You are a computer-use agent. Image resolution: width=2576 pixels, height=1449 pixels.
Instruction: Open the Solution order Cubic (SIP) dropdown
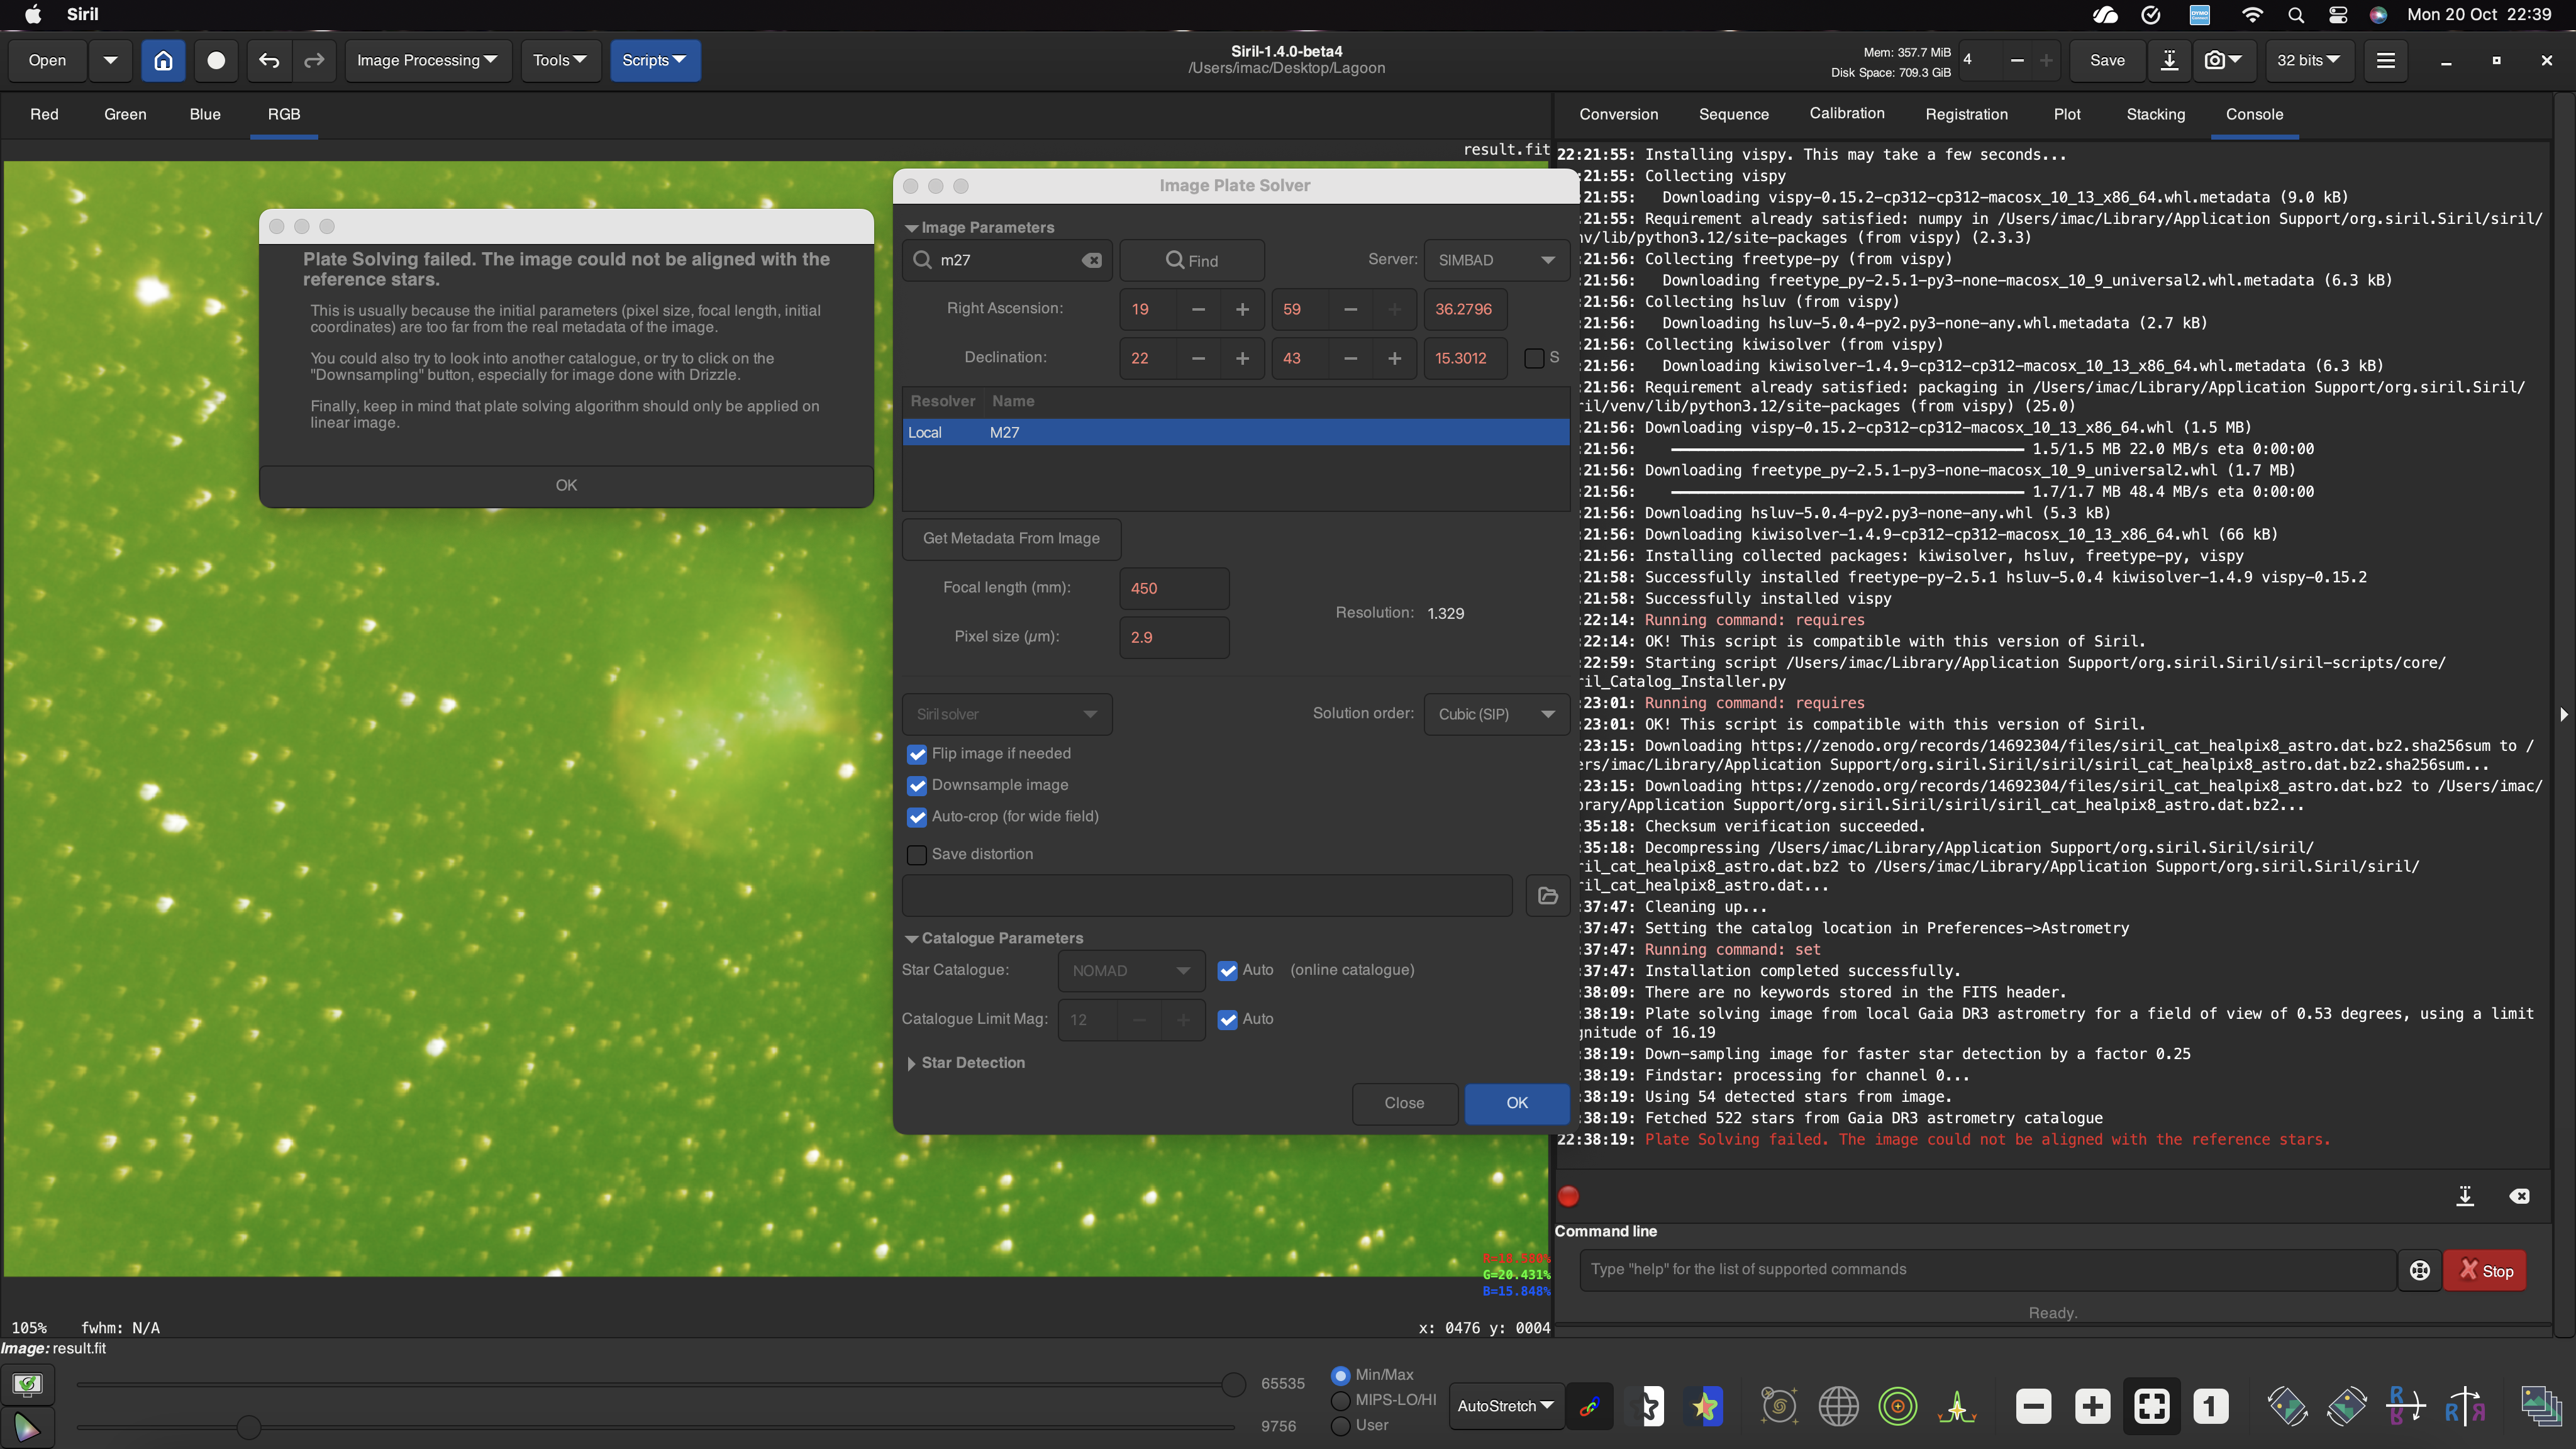(1496, 714)
